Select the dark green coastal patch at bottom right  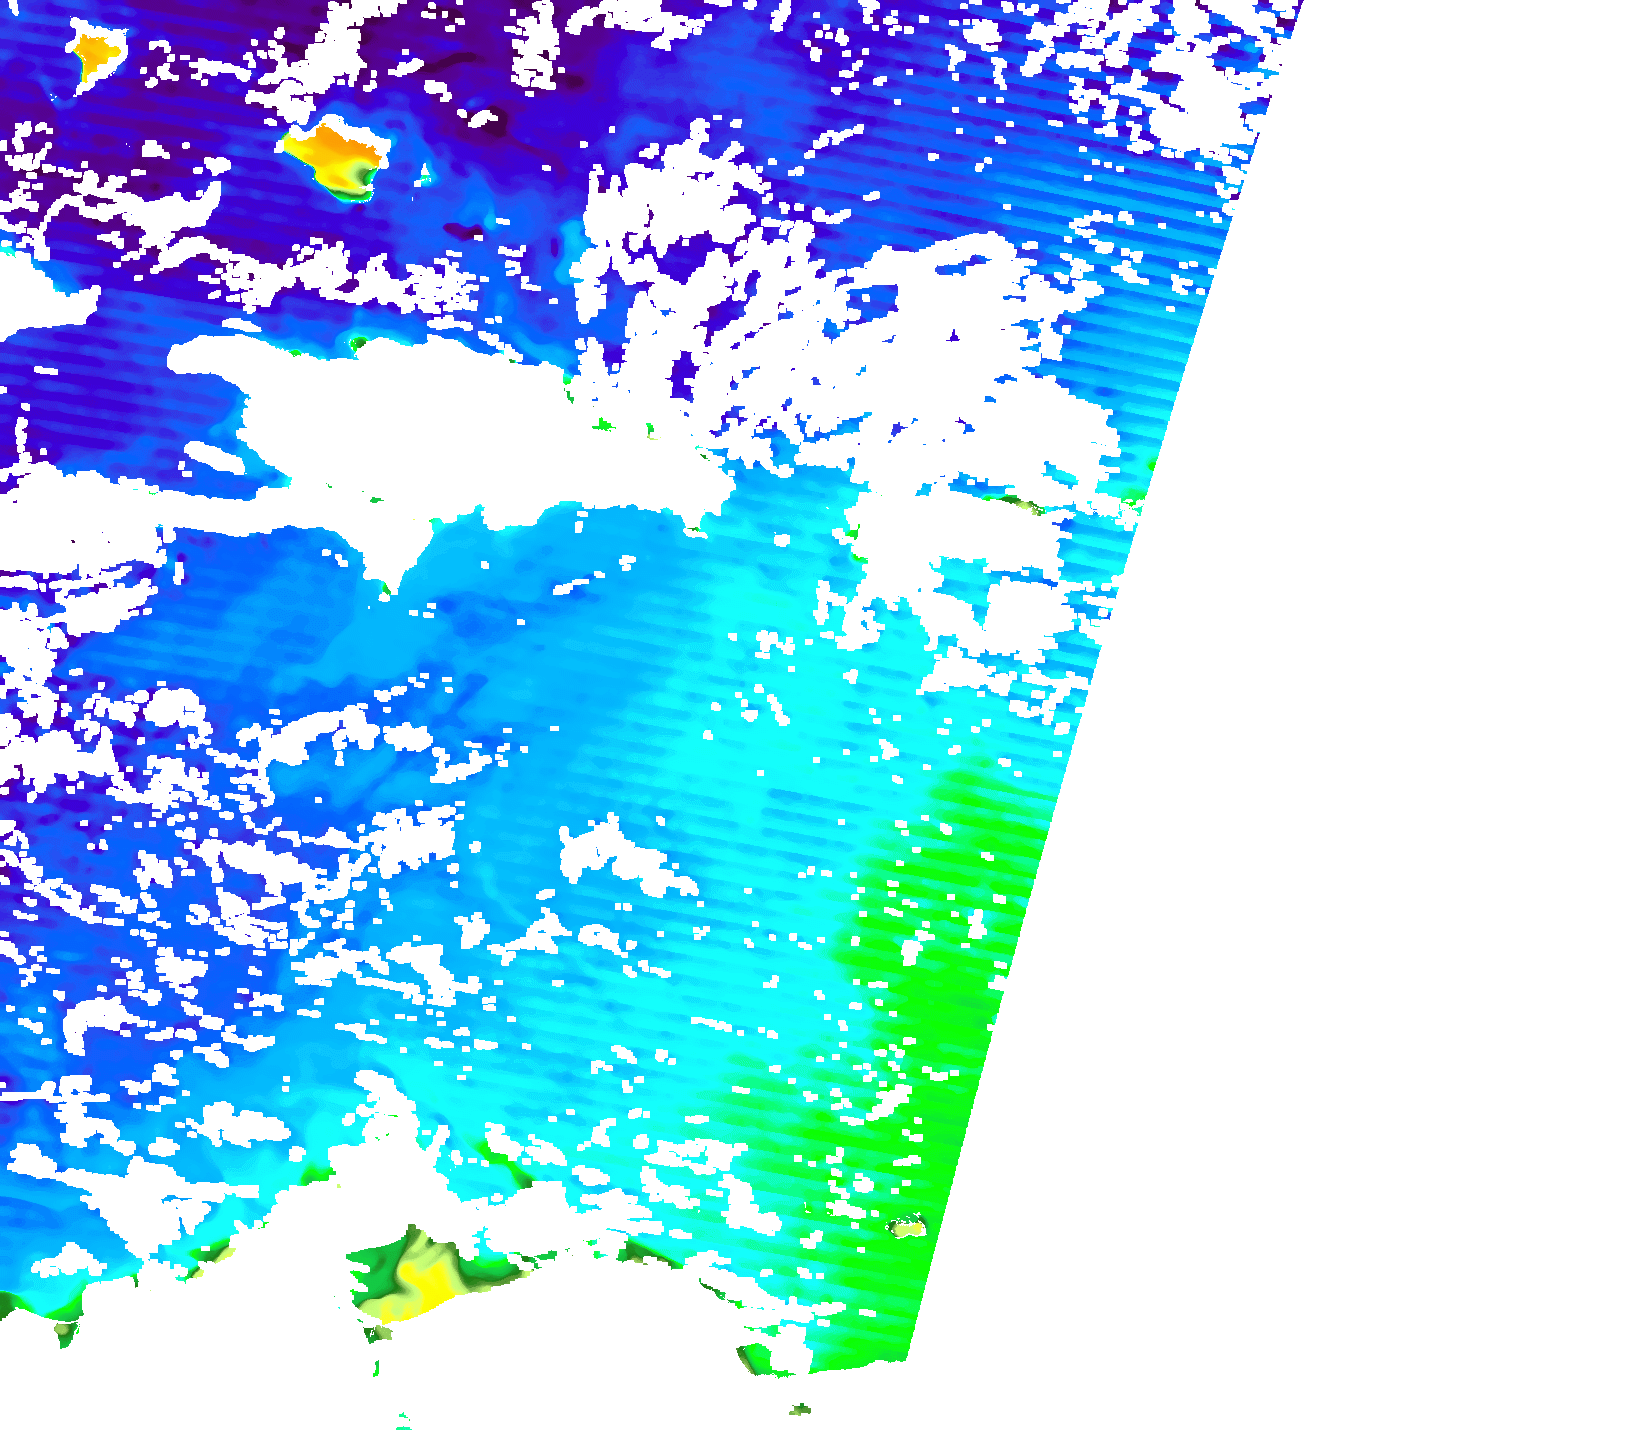tap(755, 1360)
